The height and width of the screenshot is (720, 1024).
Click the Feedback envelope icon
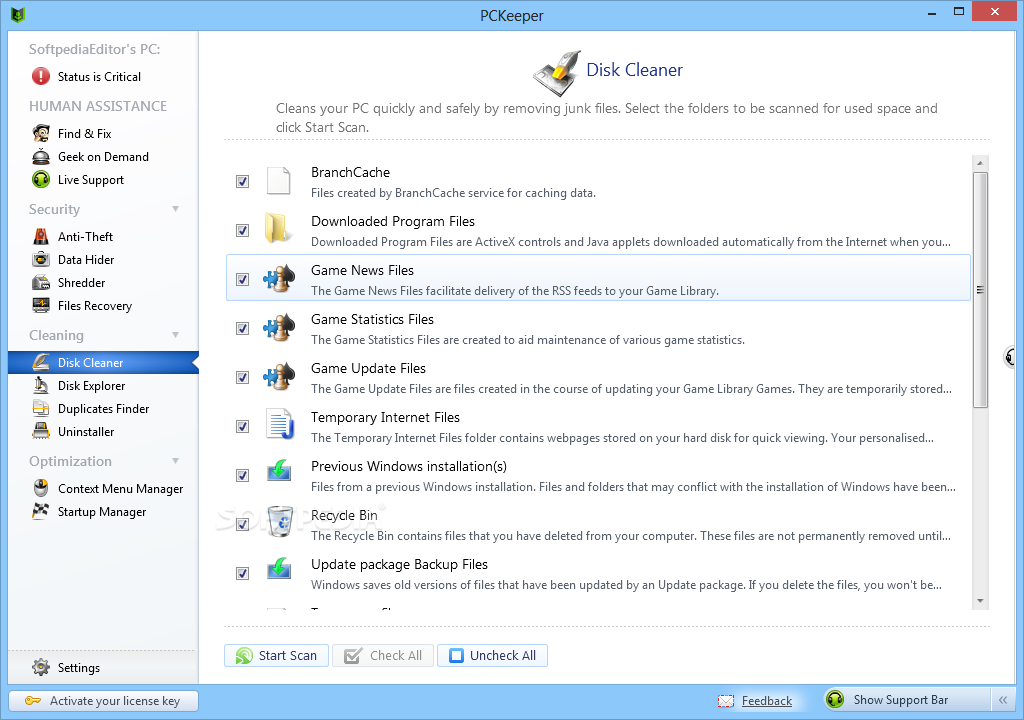[726, 701]
